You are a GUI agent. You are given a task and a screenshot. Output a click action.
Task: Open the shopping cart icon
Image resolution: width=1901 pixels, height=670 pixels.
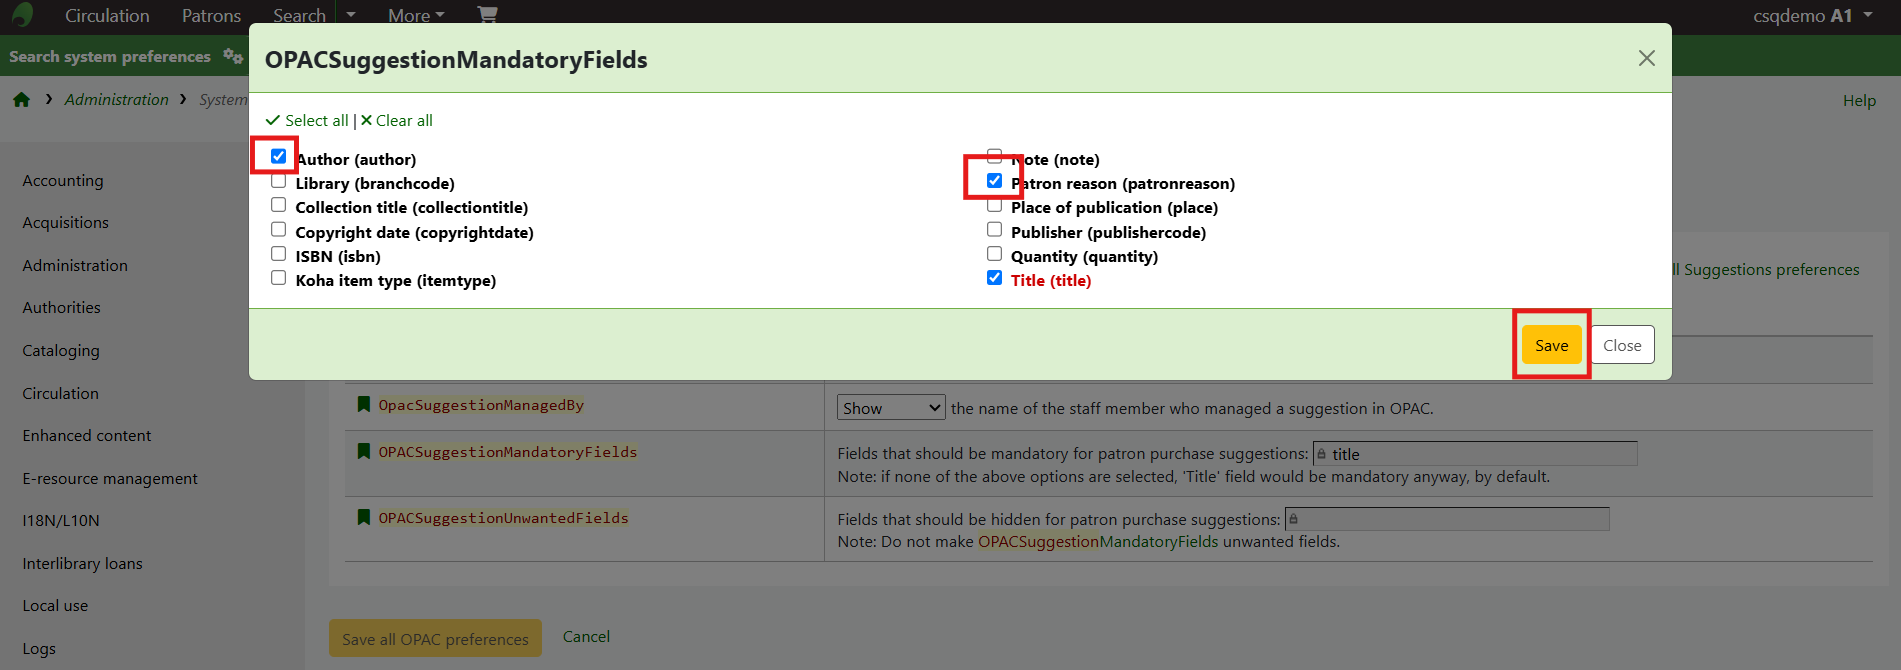487,14
